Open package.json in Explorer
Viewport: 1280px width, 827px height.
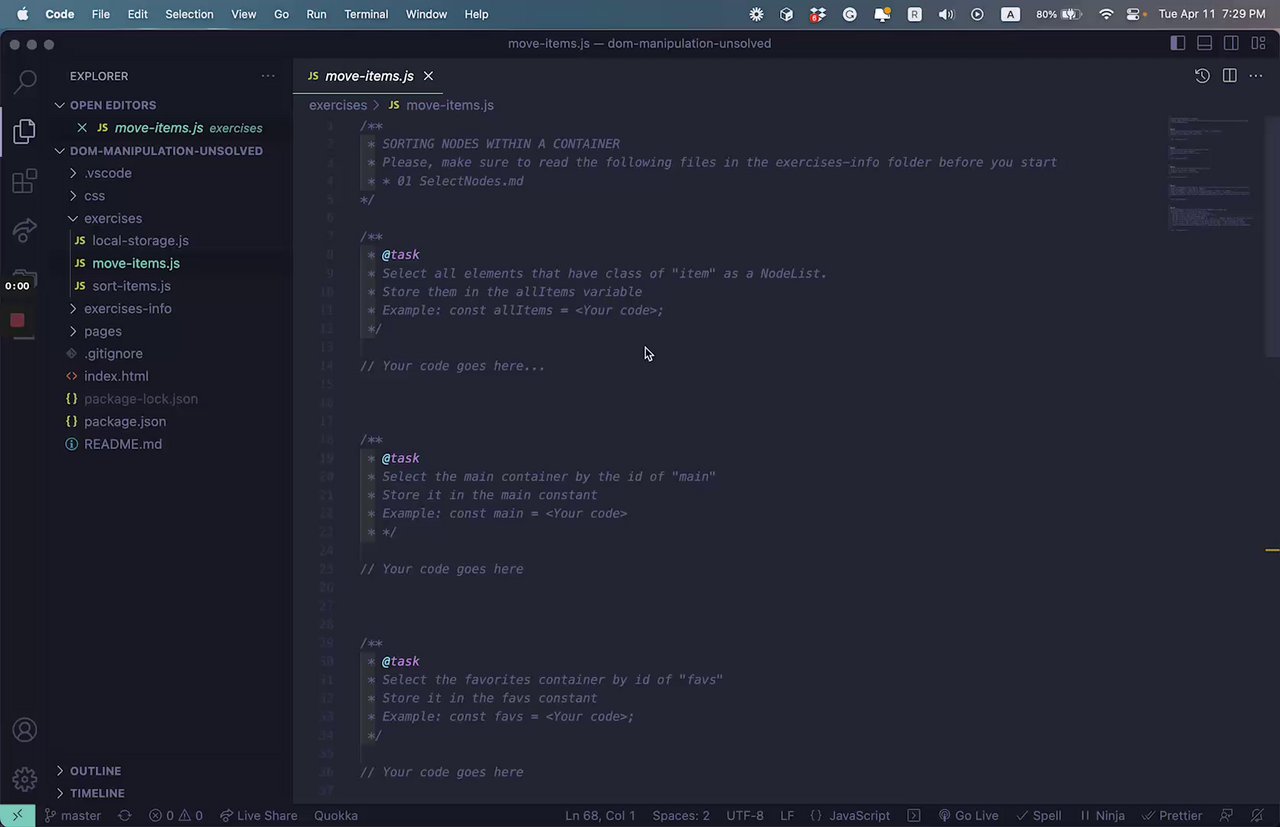click(125, 421)
